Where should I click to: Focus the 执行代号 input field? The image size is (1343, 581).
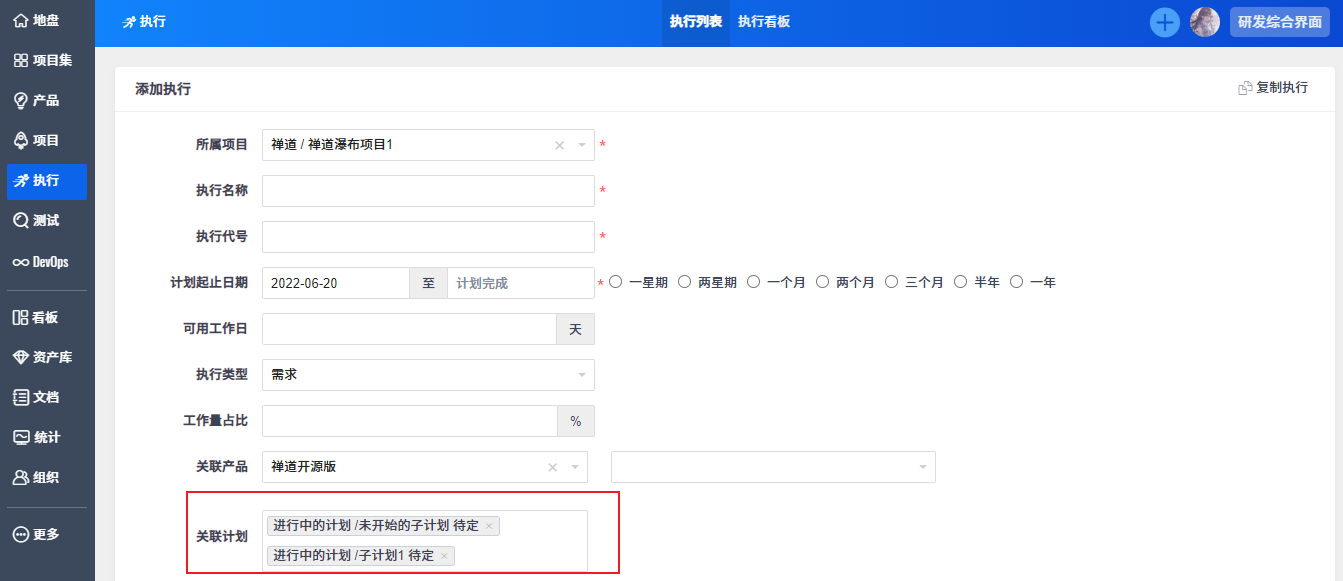coord(428,237)
